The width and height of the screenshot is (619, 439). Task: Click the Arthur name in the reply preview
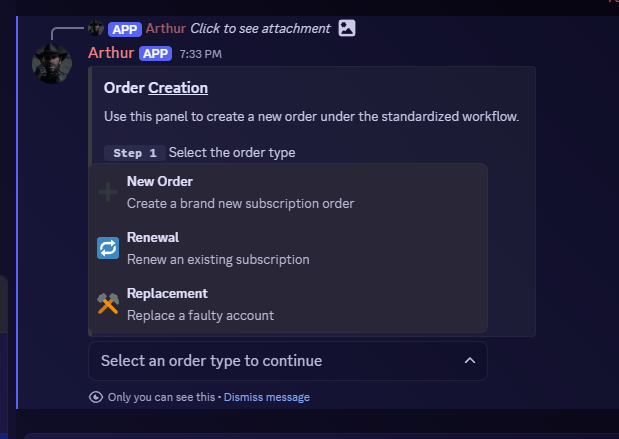point(165,28)
